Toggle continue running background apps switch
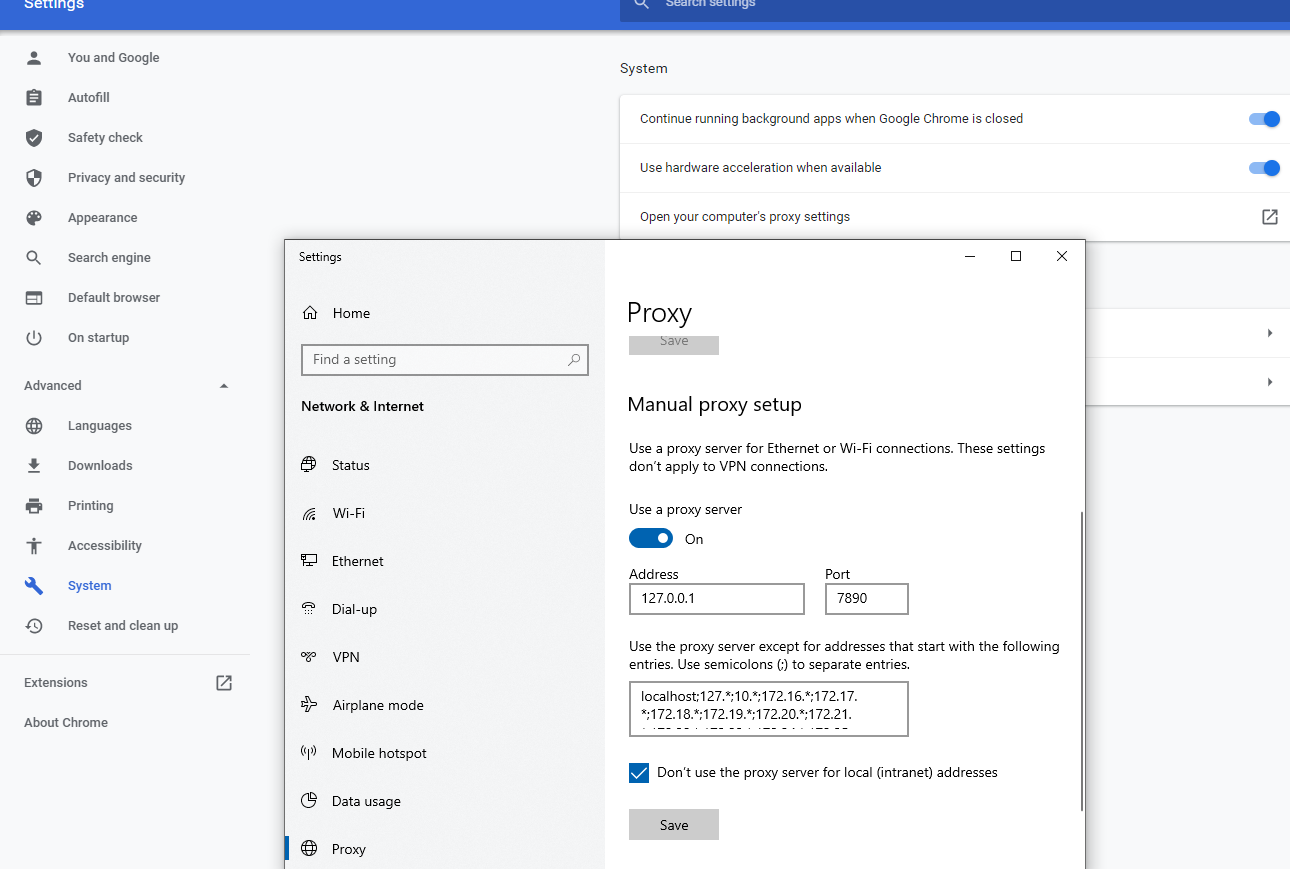 pos(1264,119)
